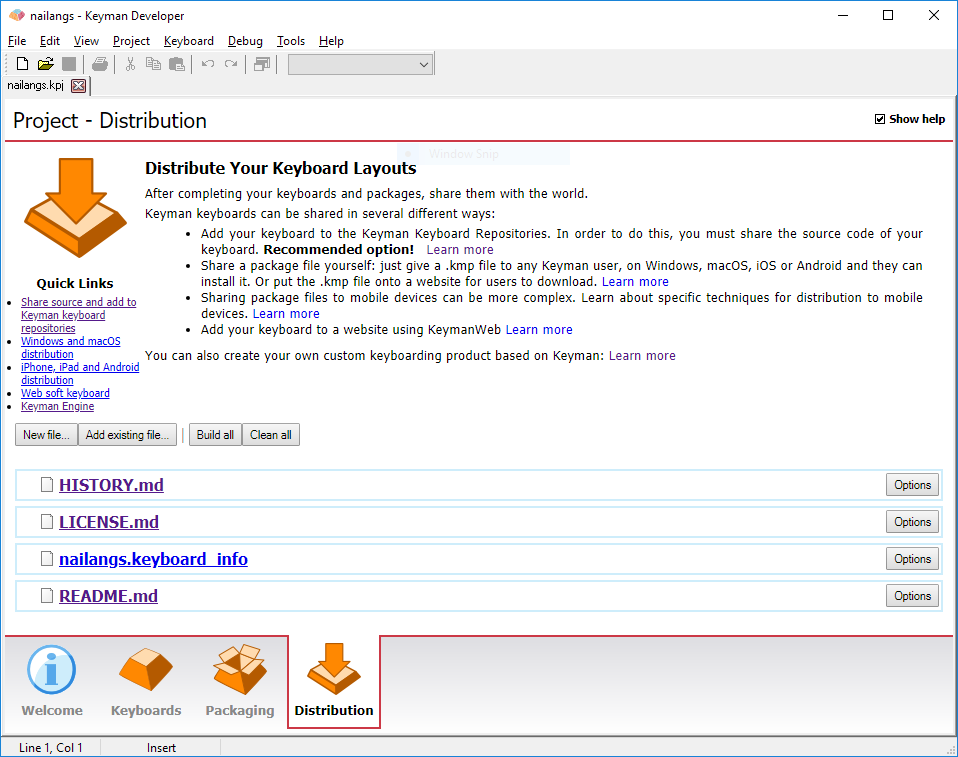Open the Web soft keyboard link
Viewport: 958px width, 757px height.
pos(65,393)
